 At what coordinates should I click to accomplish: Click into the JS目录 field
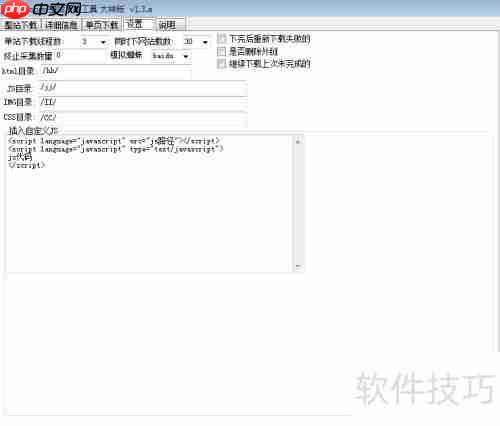143,88
